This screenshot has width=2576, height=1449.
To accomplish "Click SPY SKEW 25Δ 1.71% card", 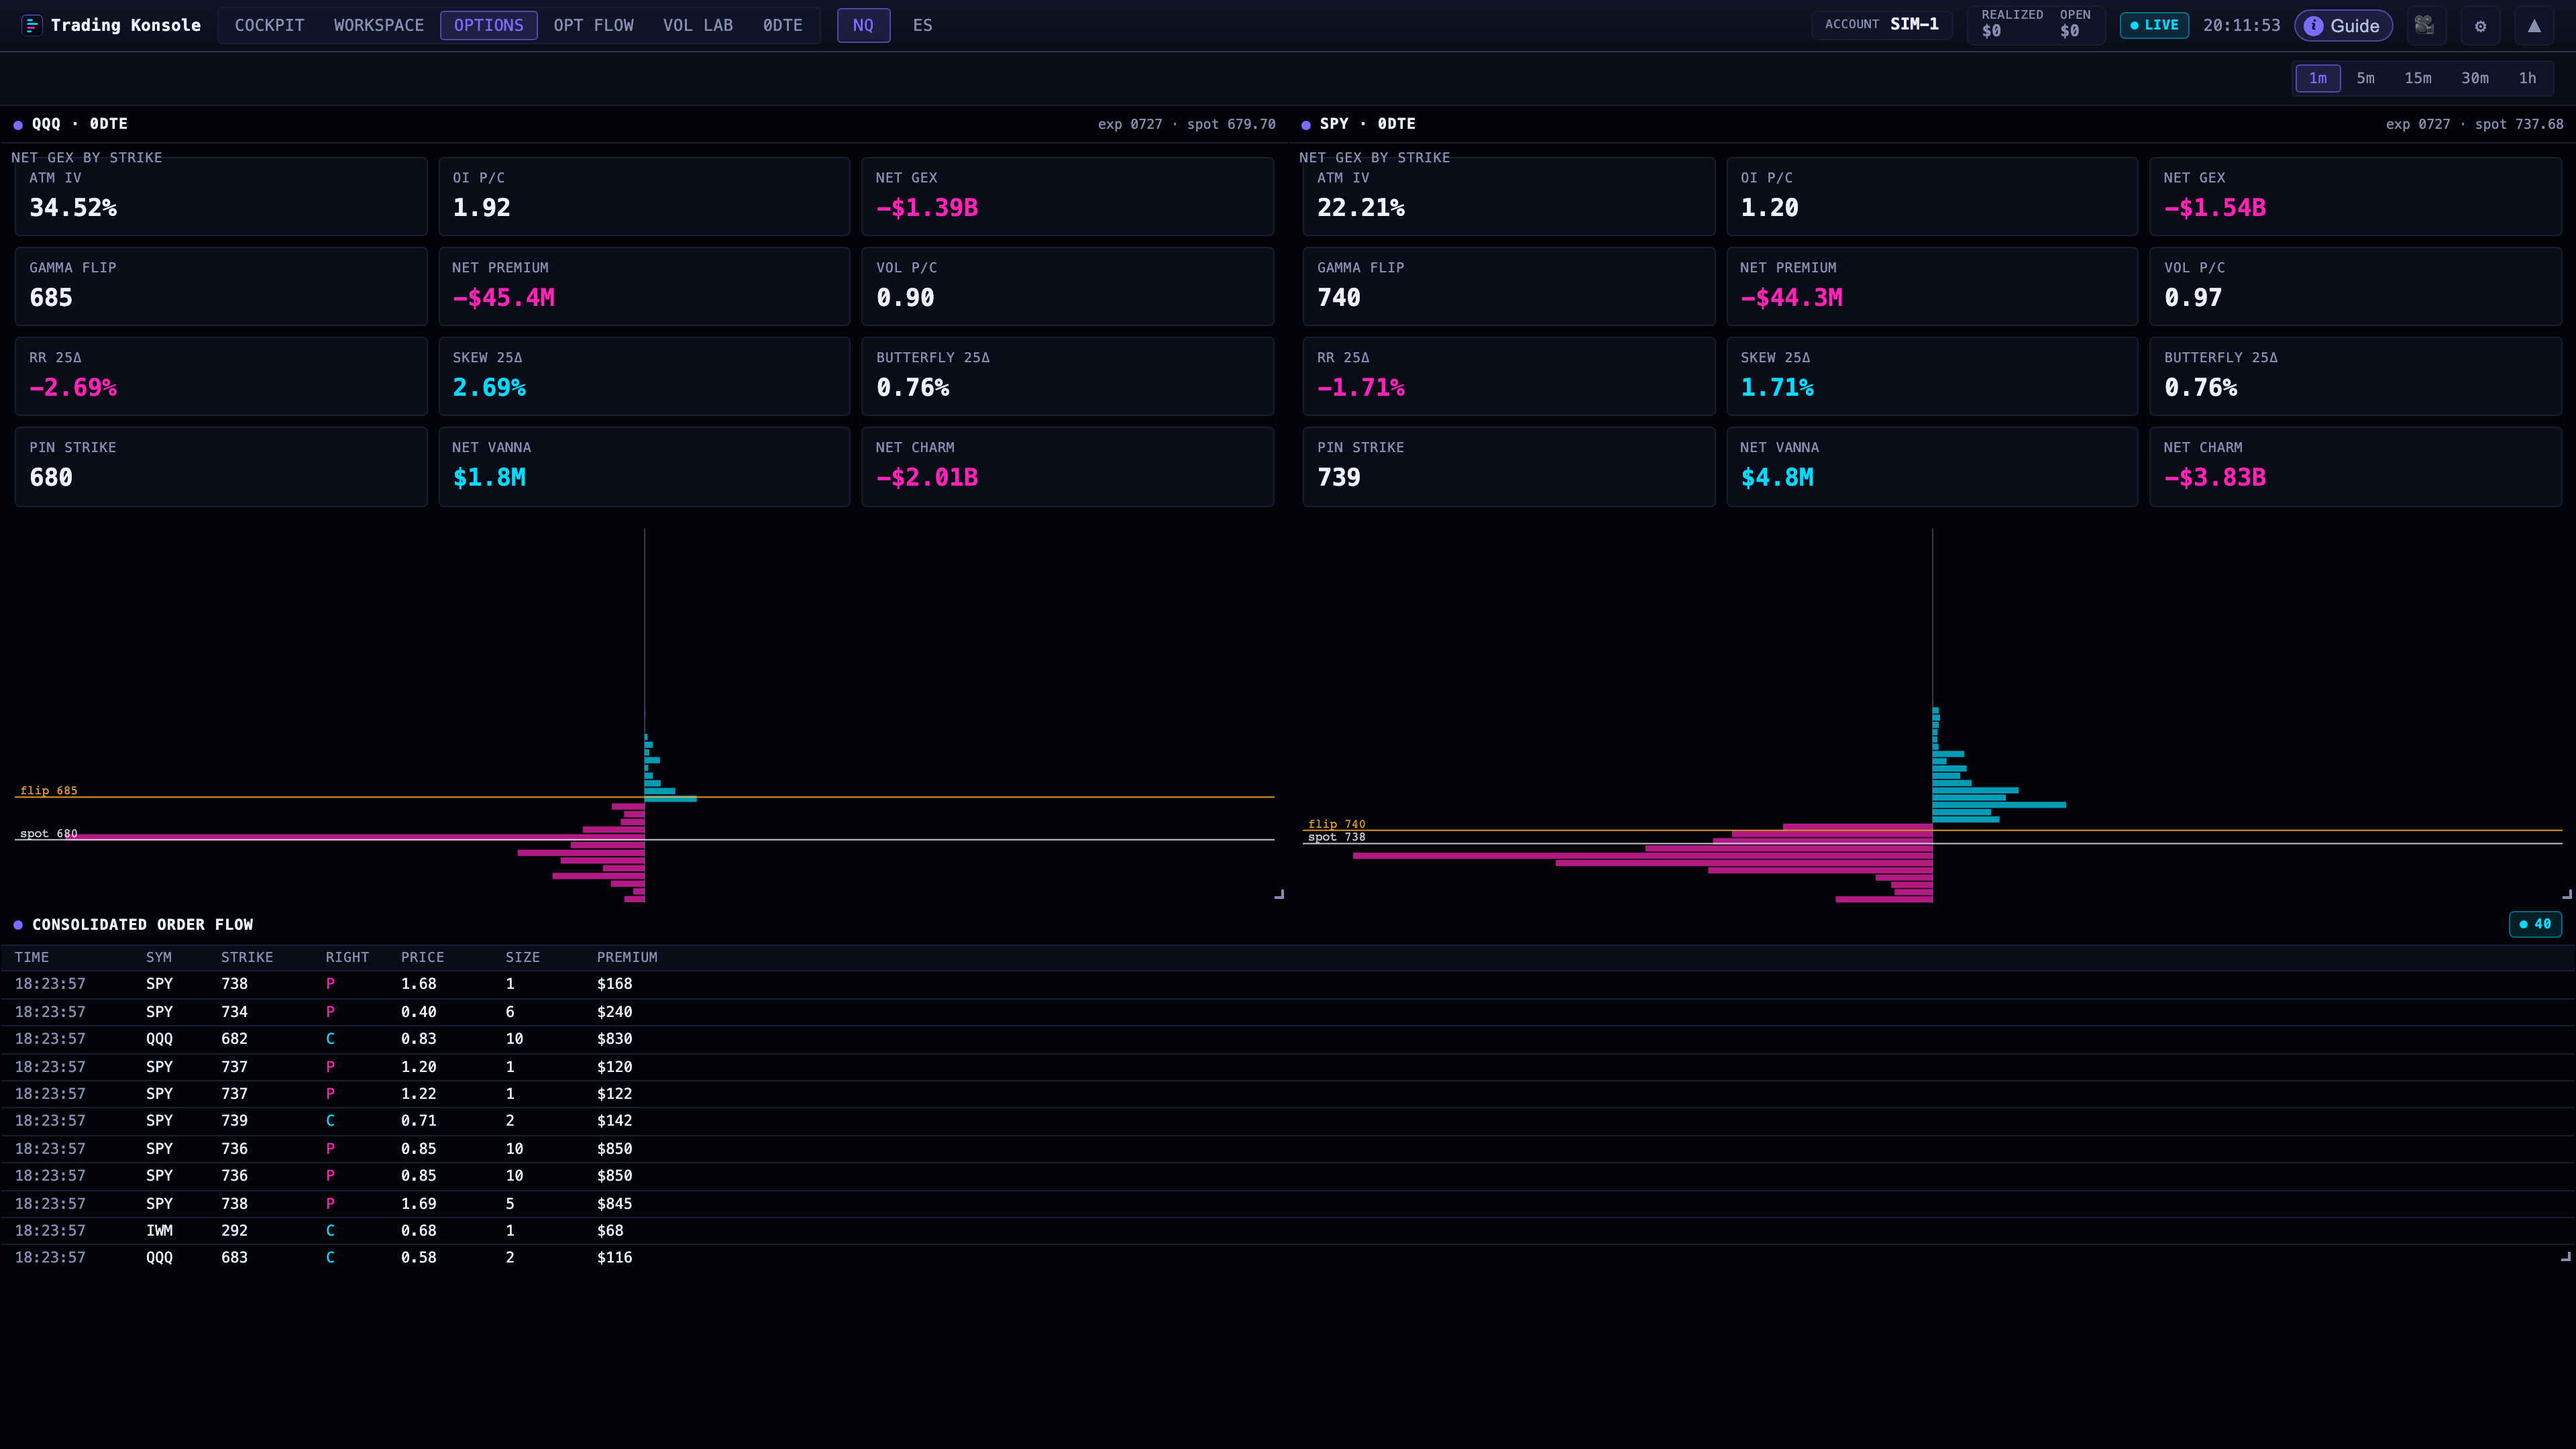I will (1932, 376).
